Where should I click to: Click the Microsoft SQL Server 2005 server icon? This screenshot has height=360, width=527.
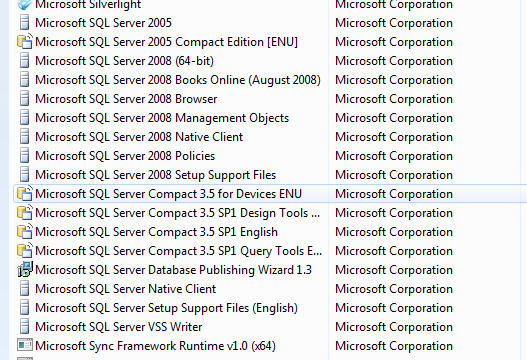click(25, 23)
